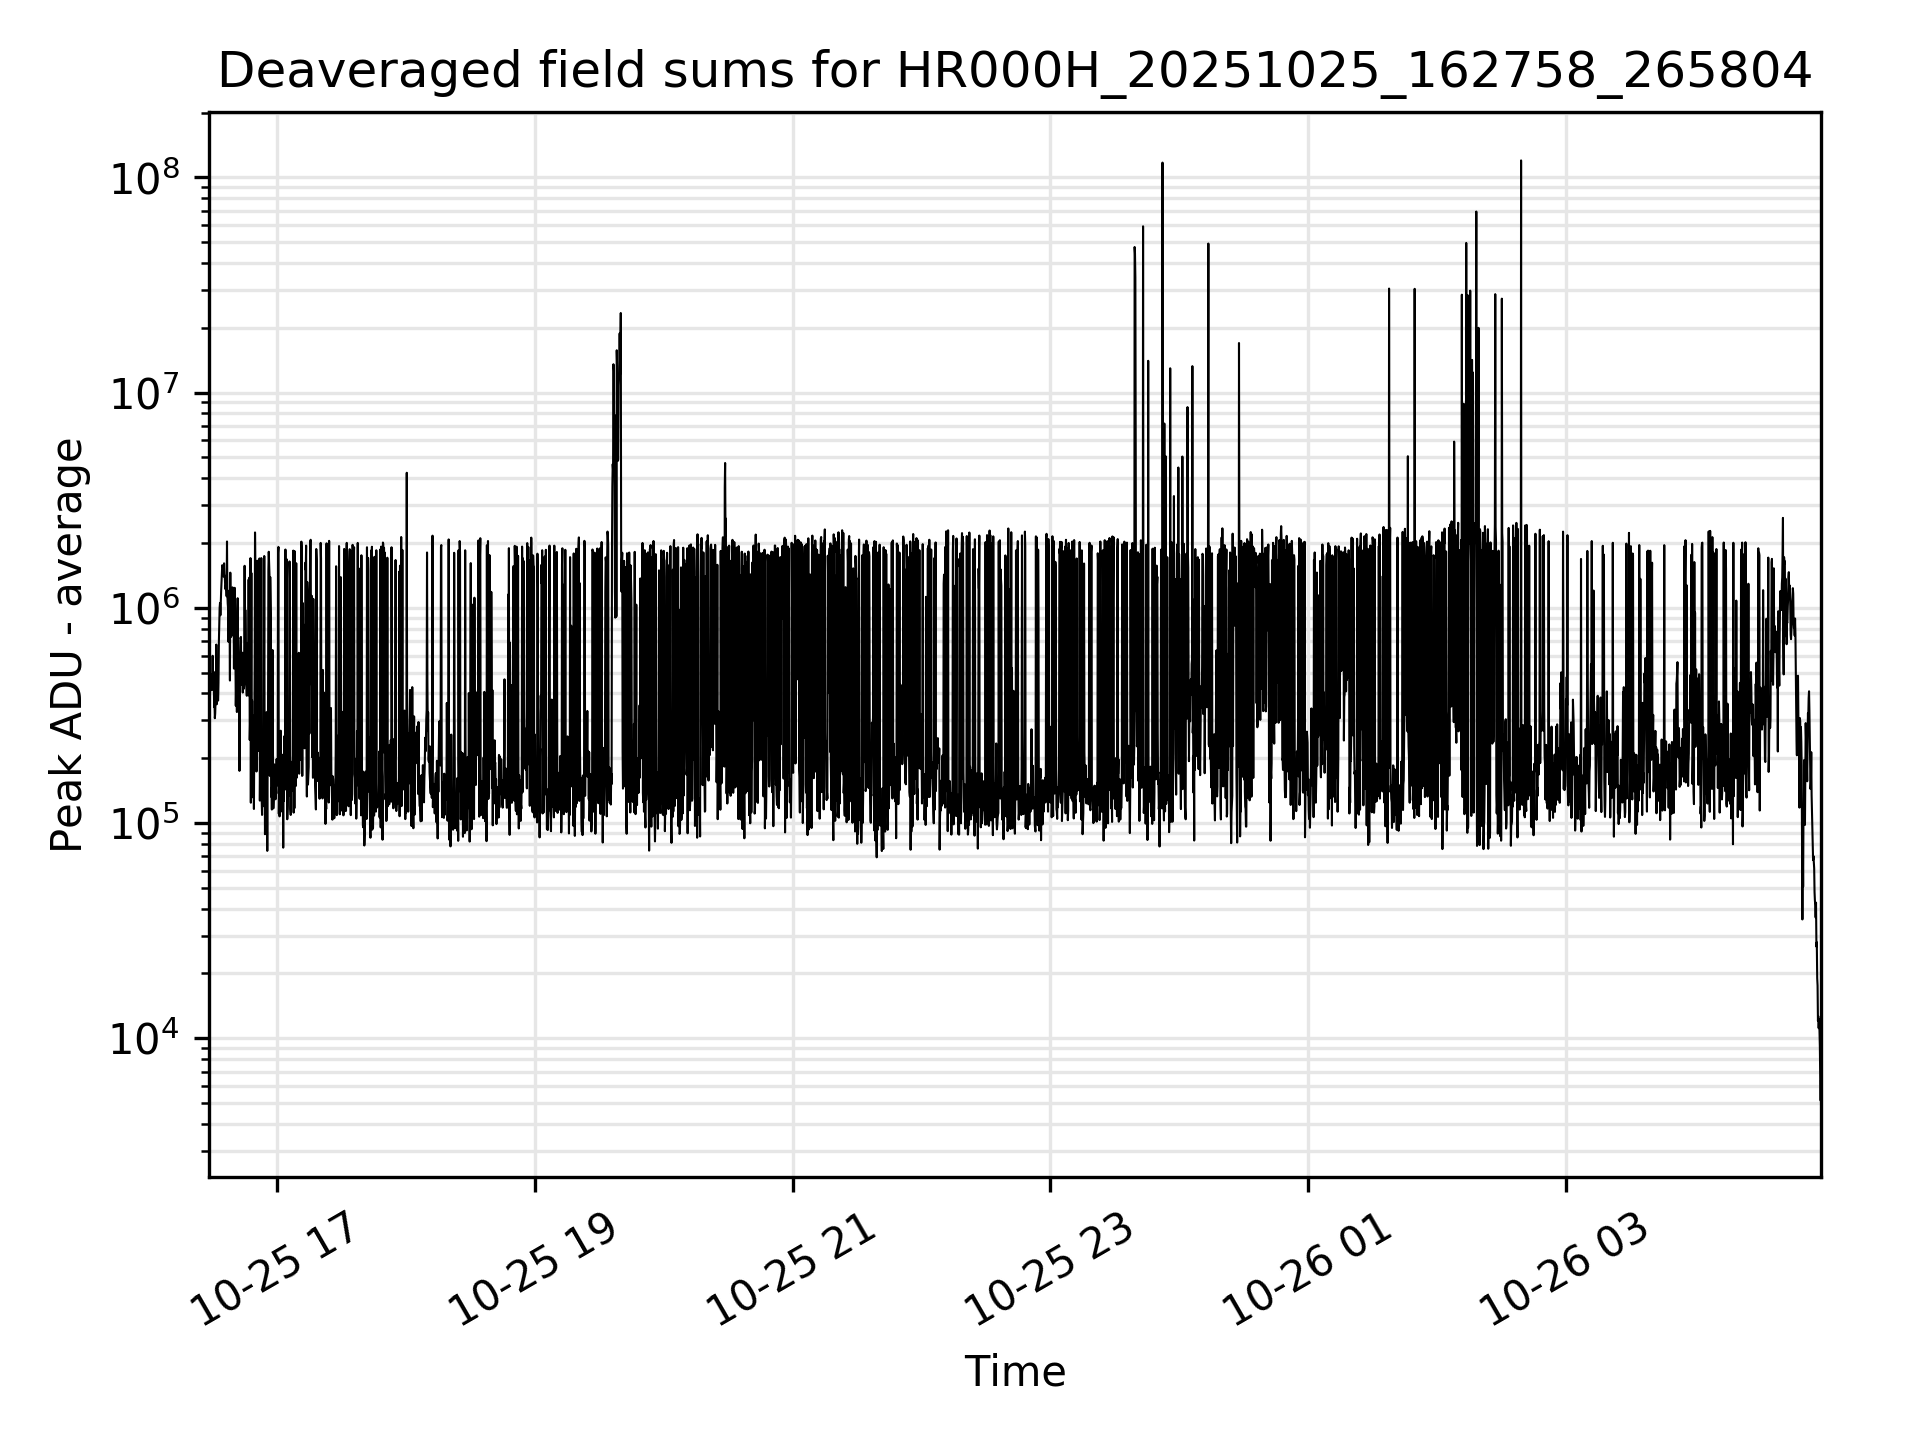This screenshot has height=1440, width=1920.
Task: Click the x tick label '10-26 03'
Action: (x=1562, y=1270)
